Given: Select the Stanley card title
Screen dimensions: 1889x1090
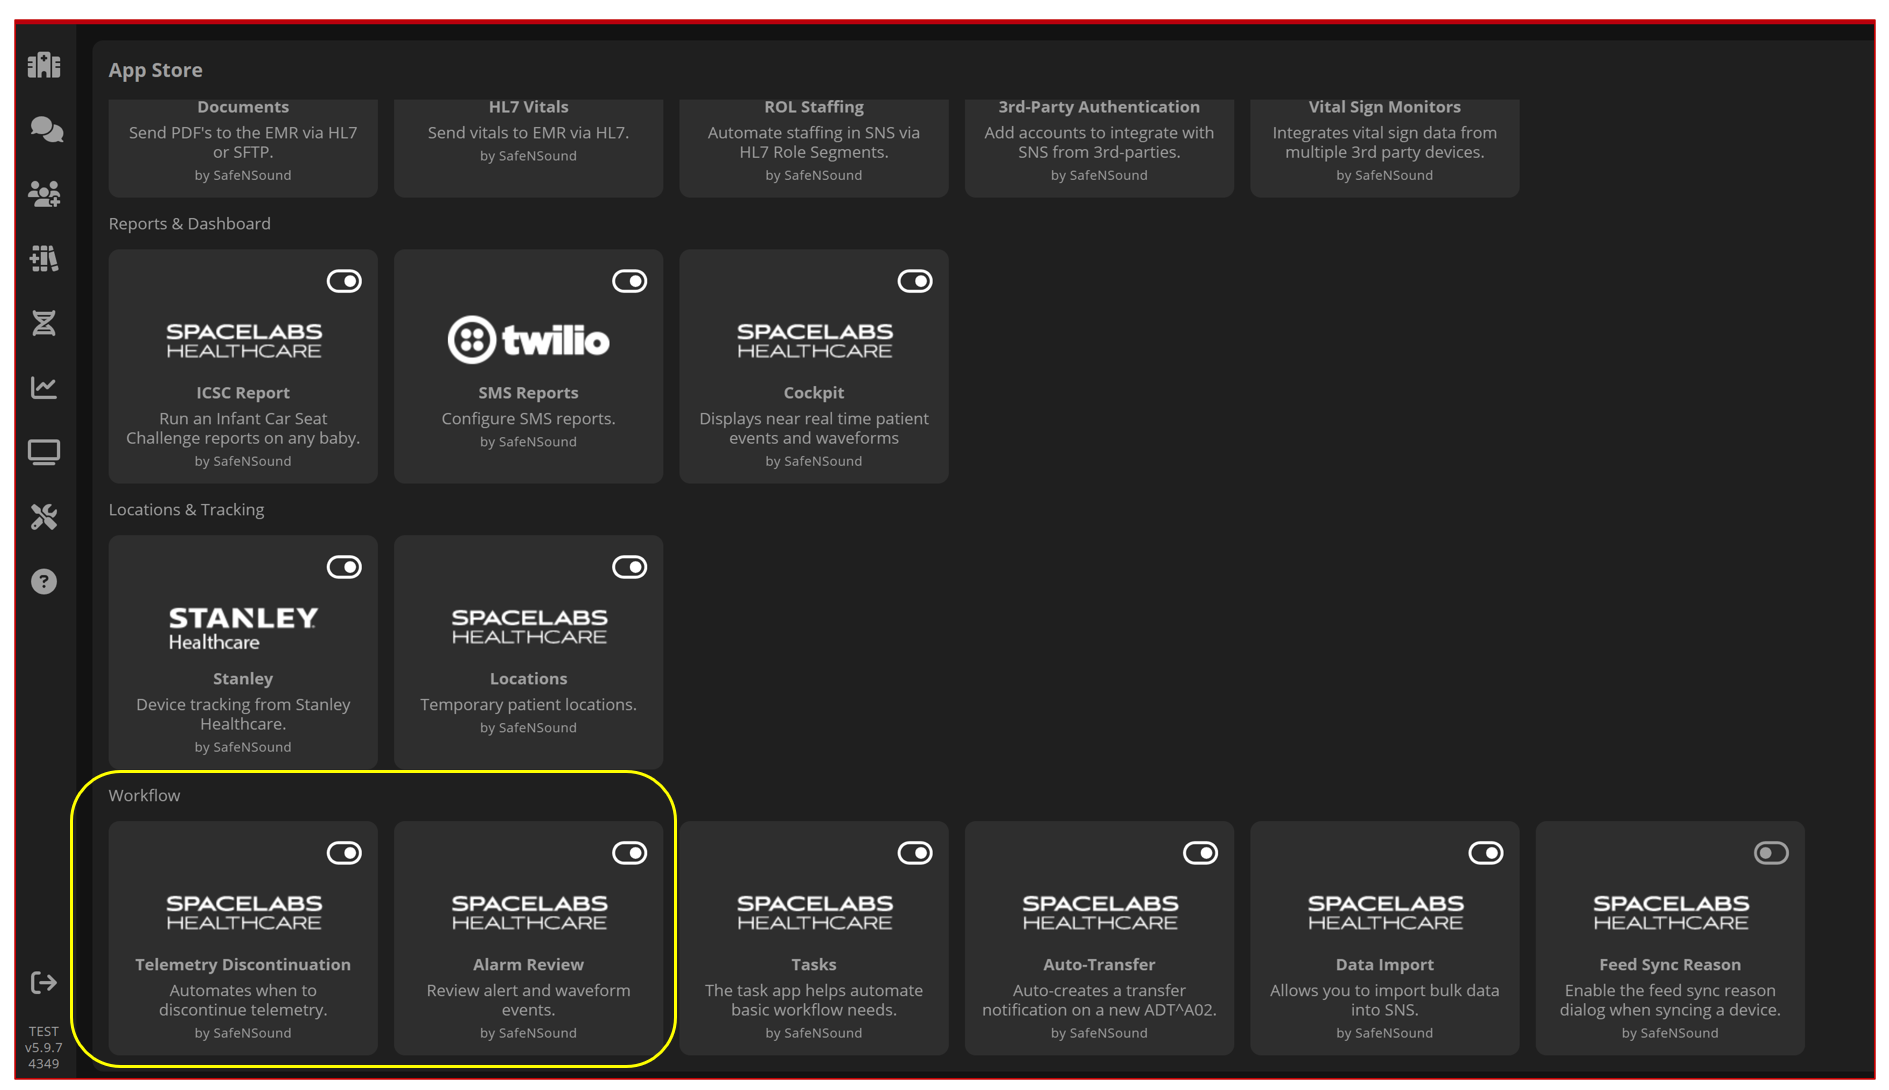Looking at the screenshot, I should click(x=243, y=679).
